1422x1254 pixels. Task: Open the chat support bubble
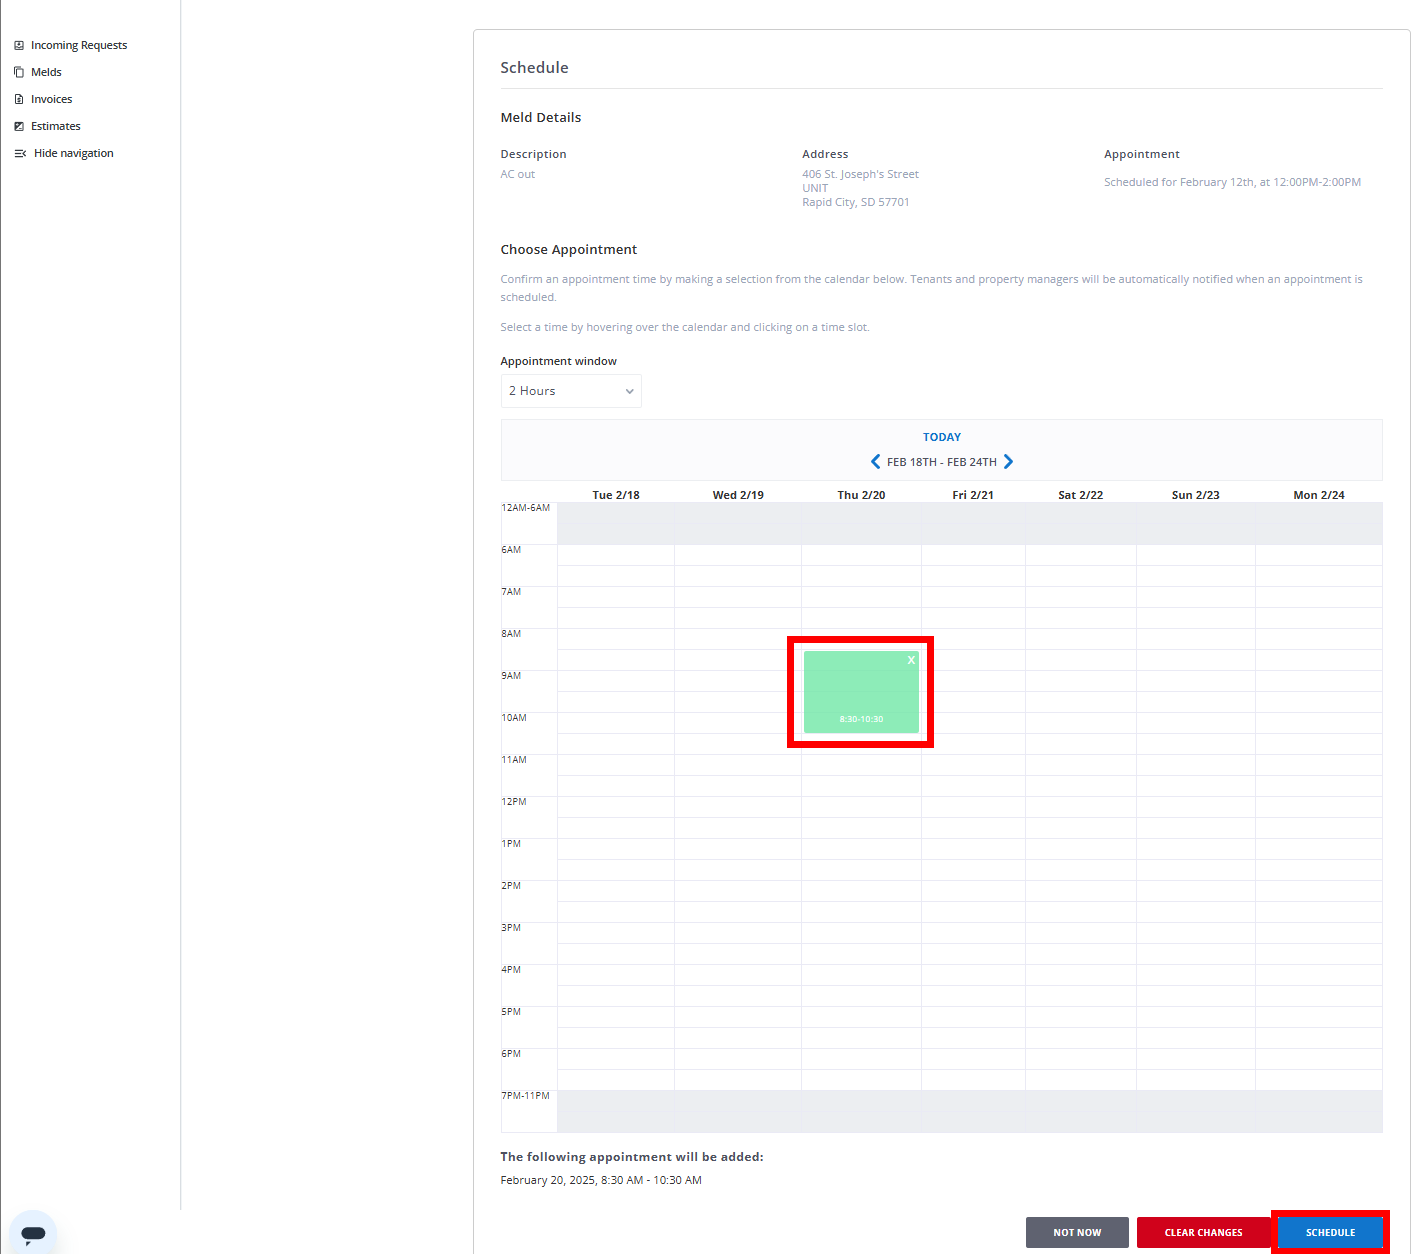coord(33,1232)
